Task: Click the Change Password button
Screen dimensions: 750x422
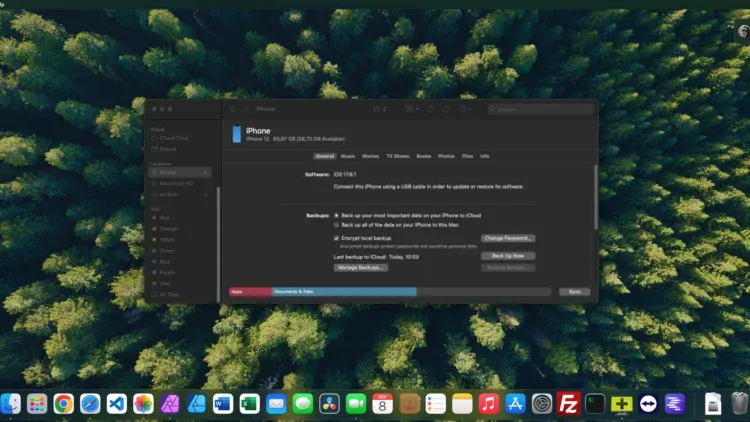Action: point(508,238)
